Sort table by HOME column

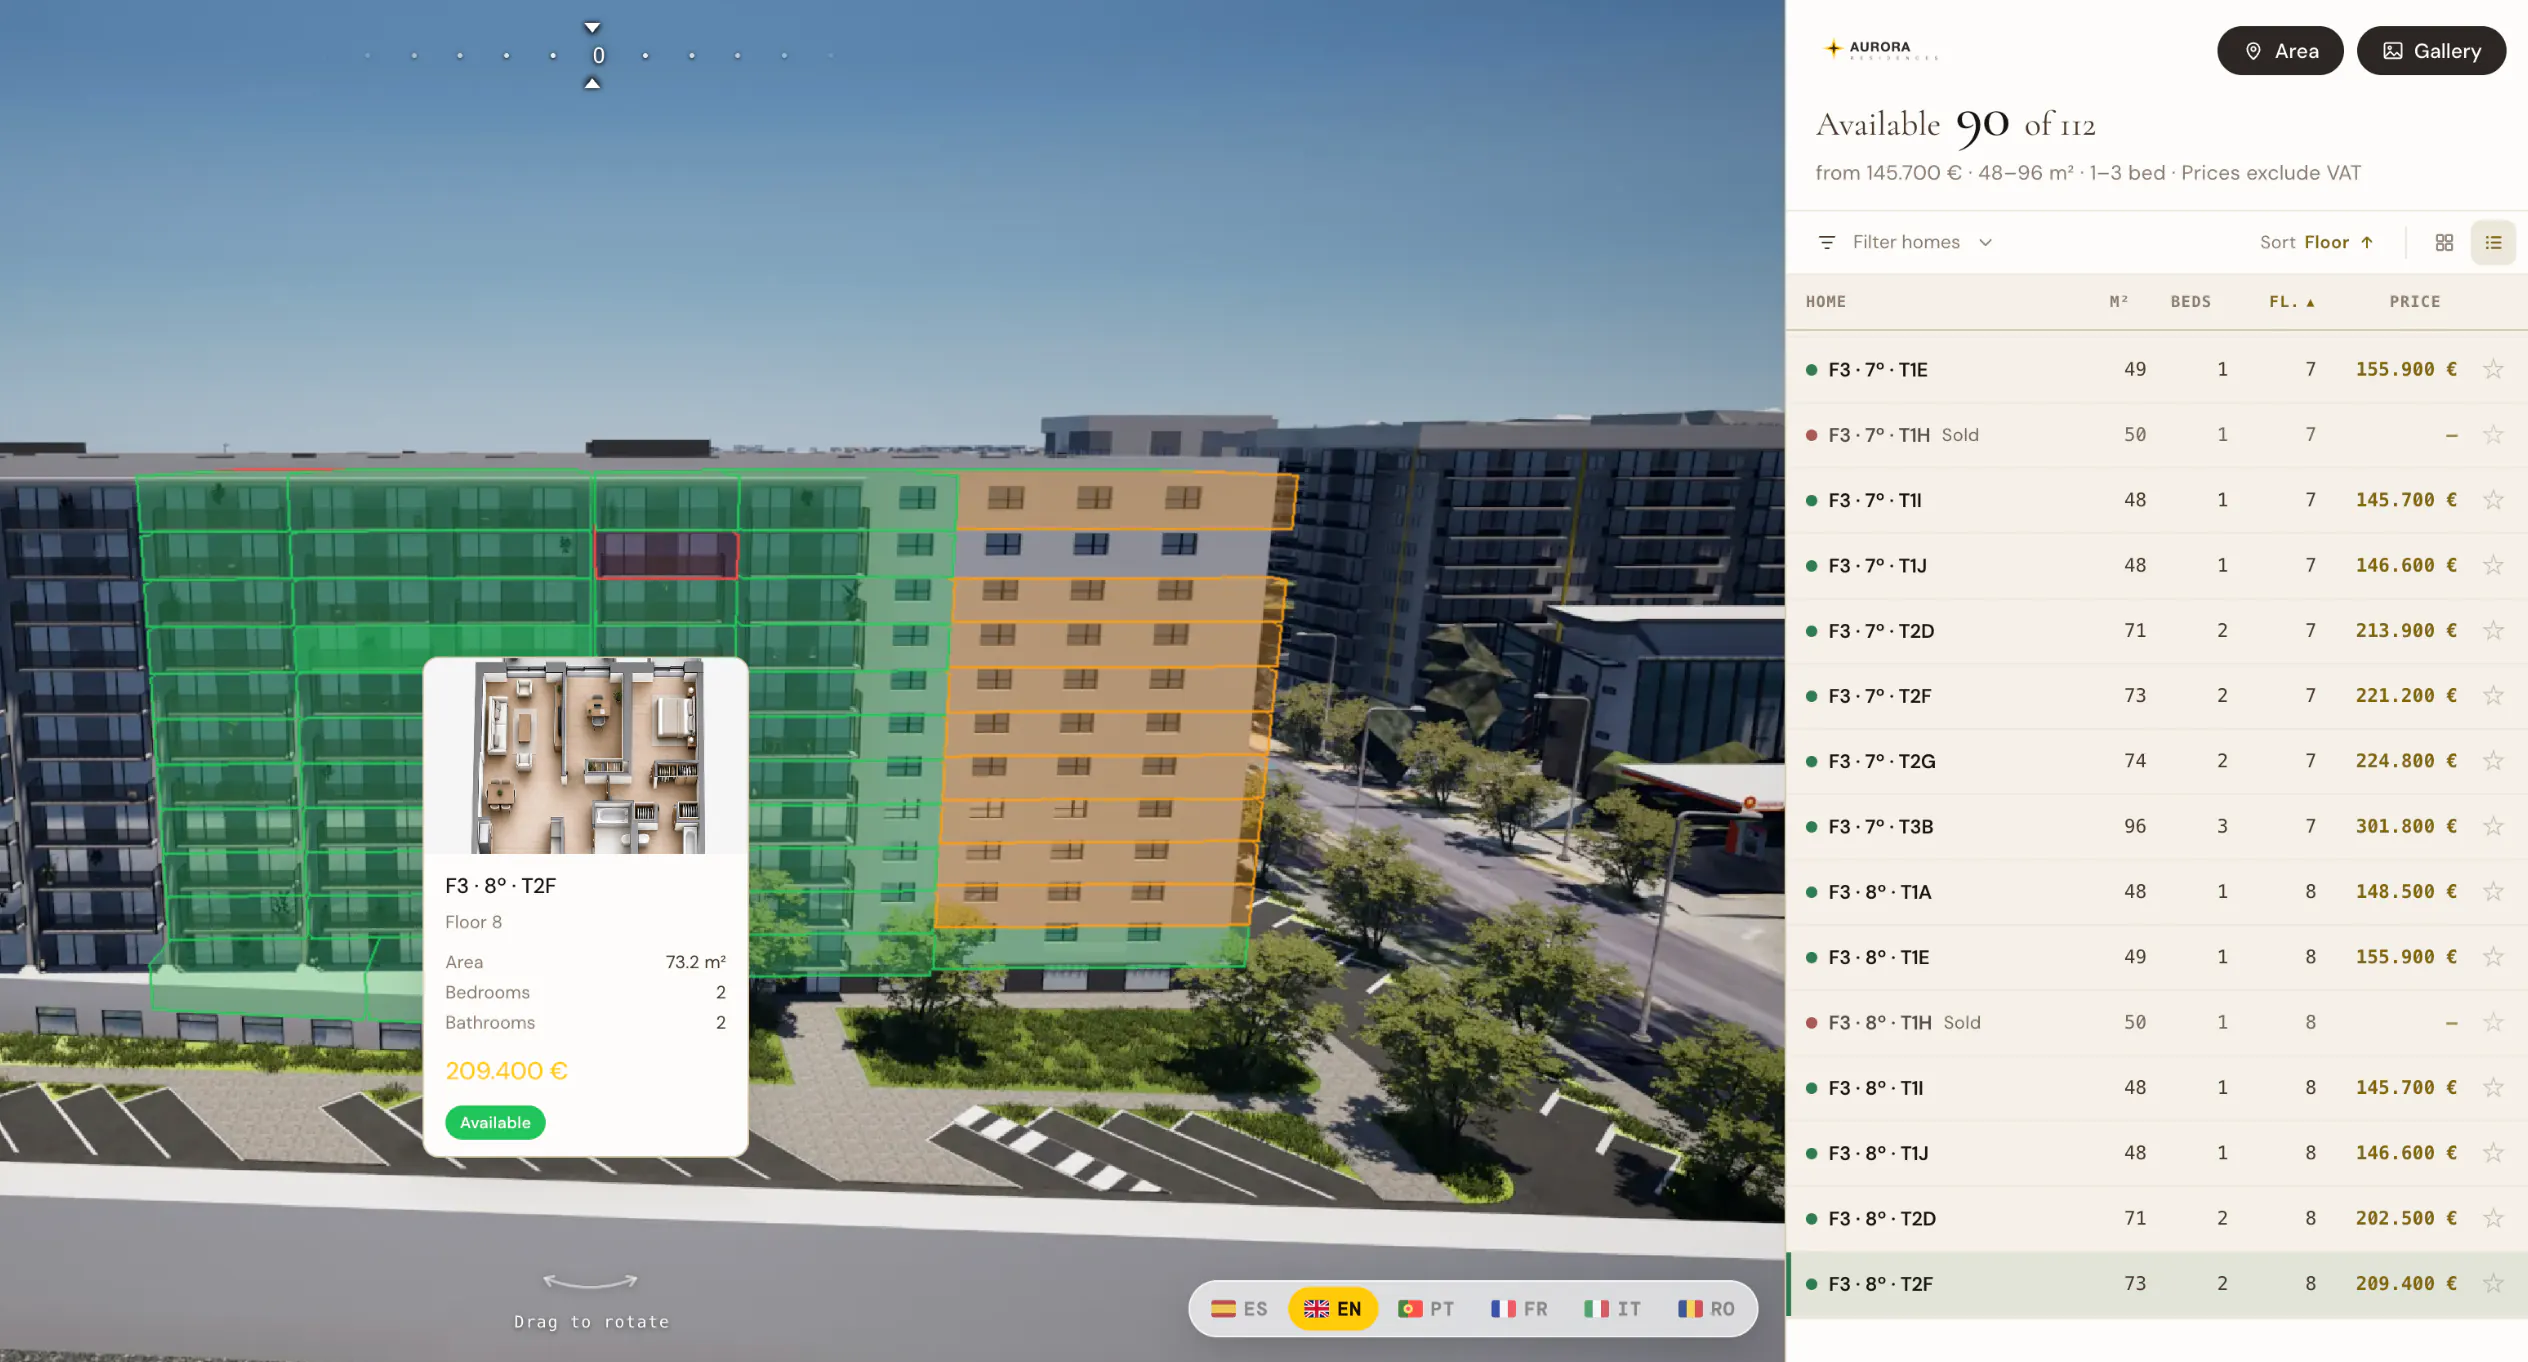(x=1826, y=301)
